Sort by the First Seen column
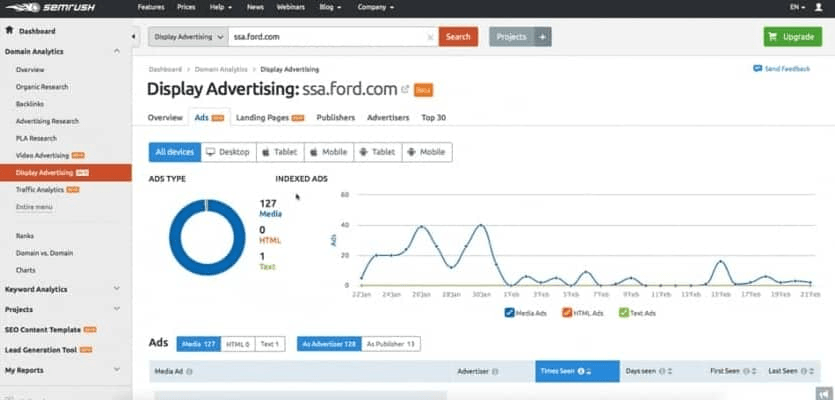Viewport: 835px width, 400px height. [x=733, y=371]
